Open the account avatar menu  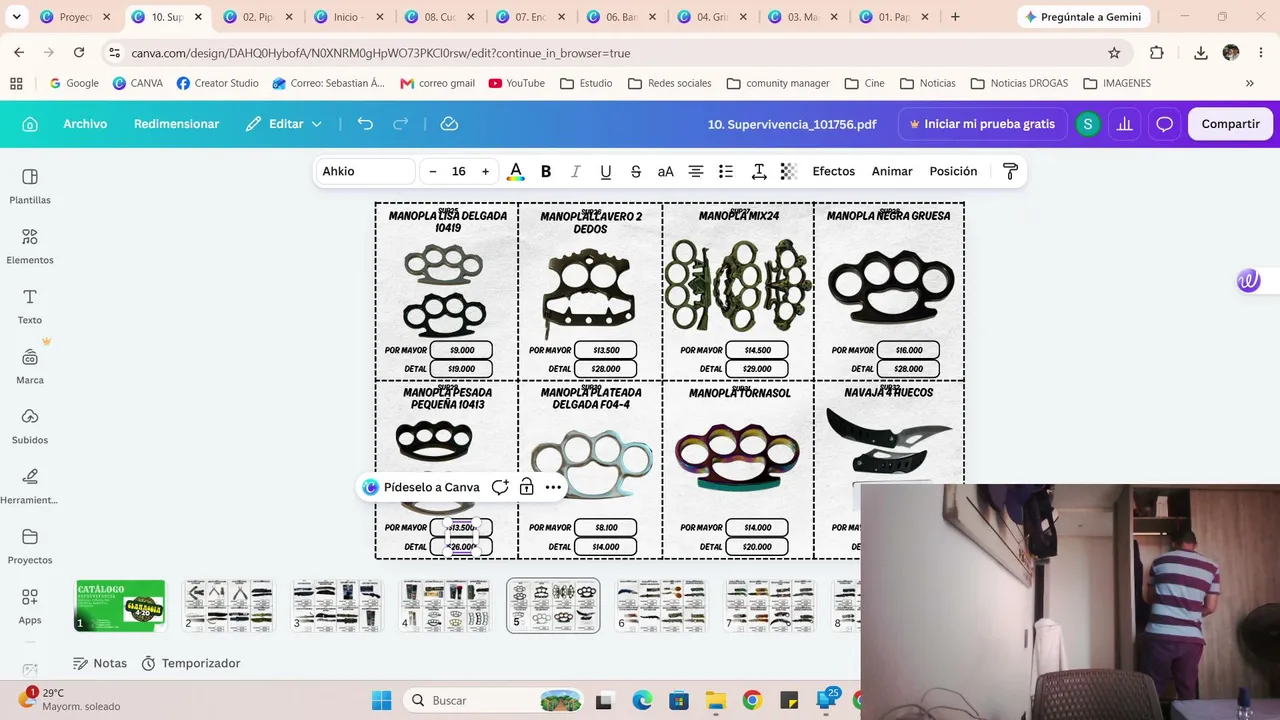(1088, 124)
